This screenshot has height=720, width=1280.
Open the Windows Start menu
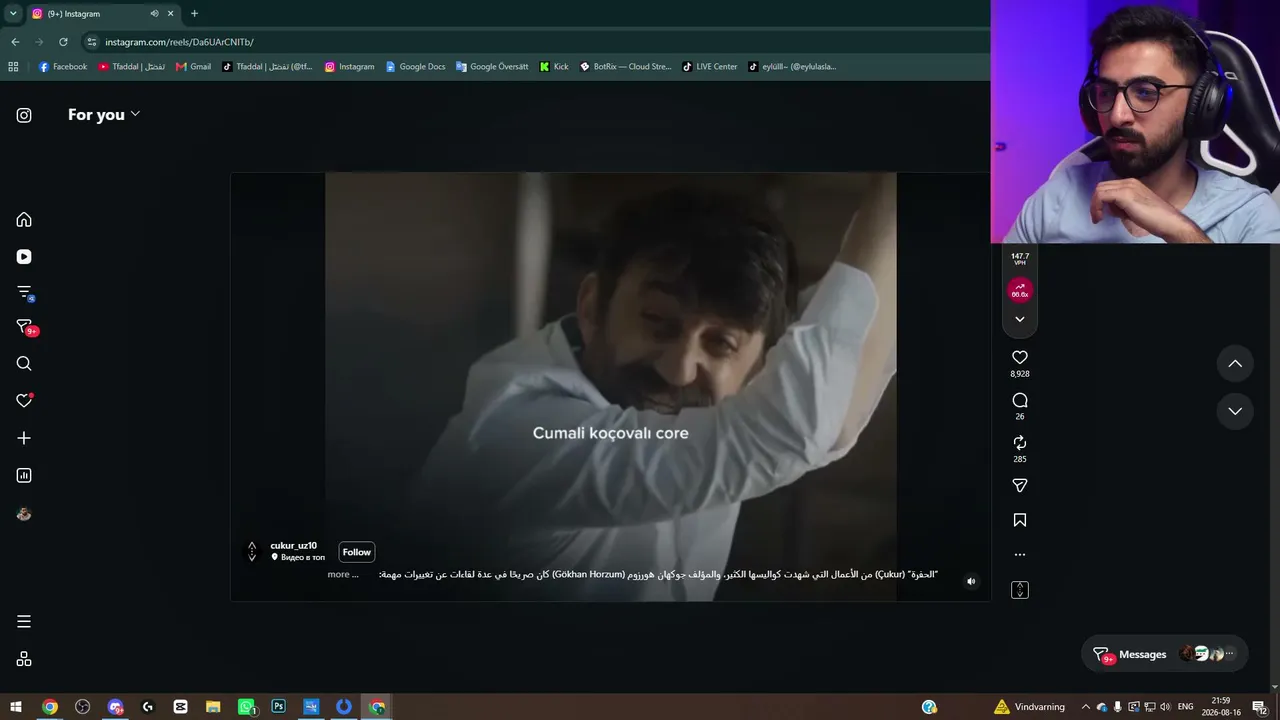tap(16, 707)
